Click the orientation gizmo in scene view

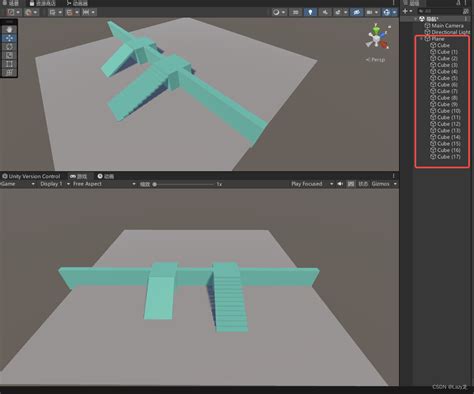tap(377, 37)
